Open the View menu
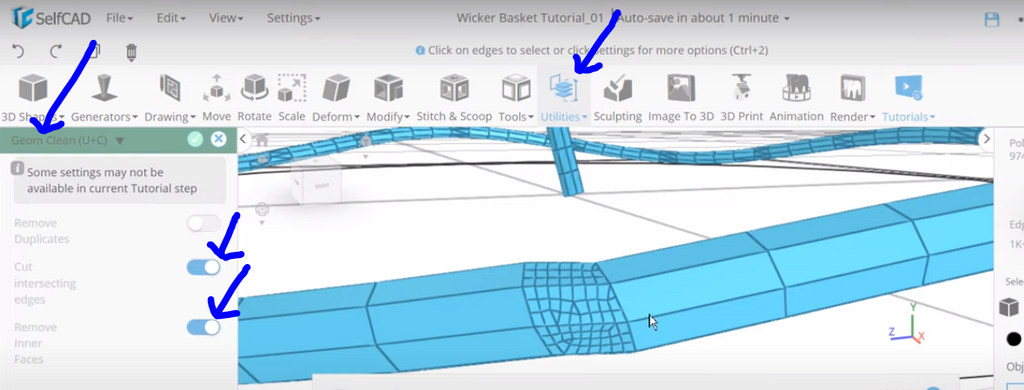1024x390 pixels. point(227,18)
